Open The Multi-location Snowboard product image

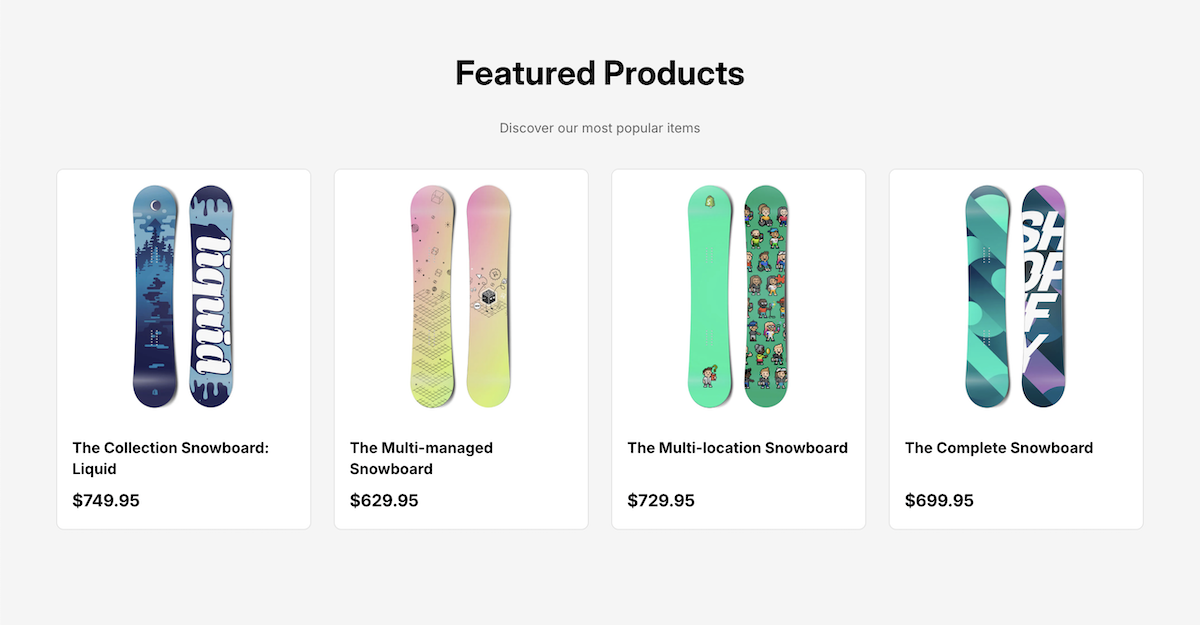pyautogui.click(x=738, y=295)
